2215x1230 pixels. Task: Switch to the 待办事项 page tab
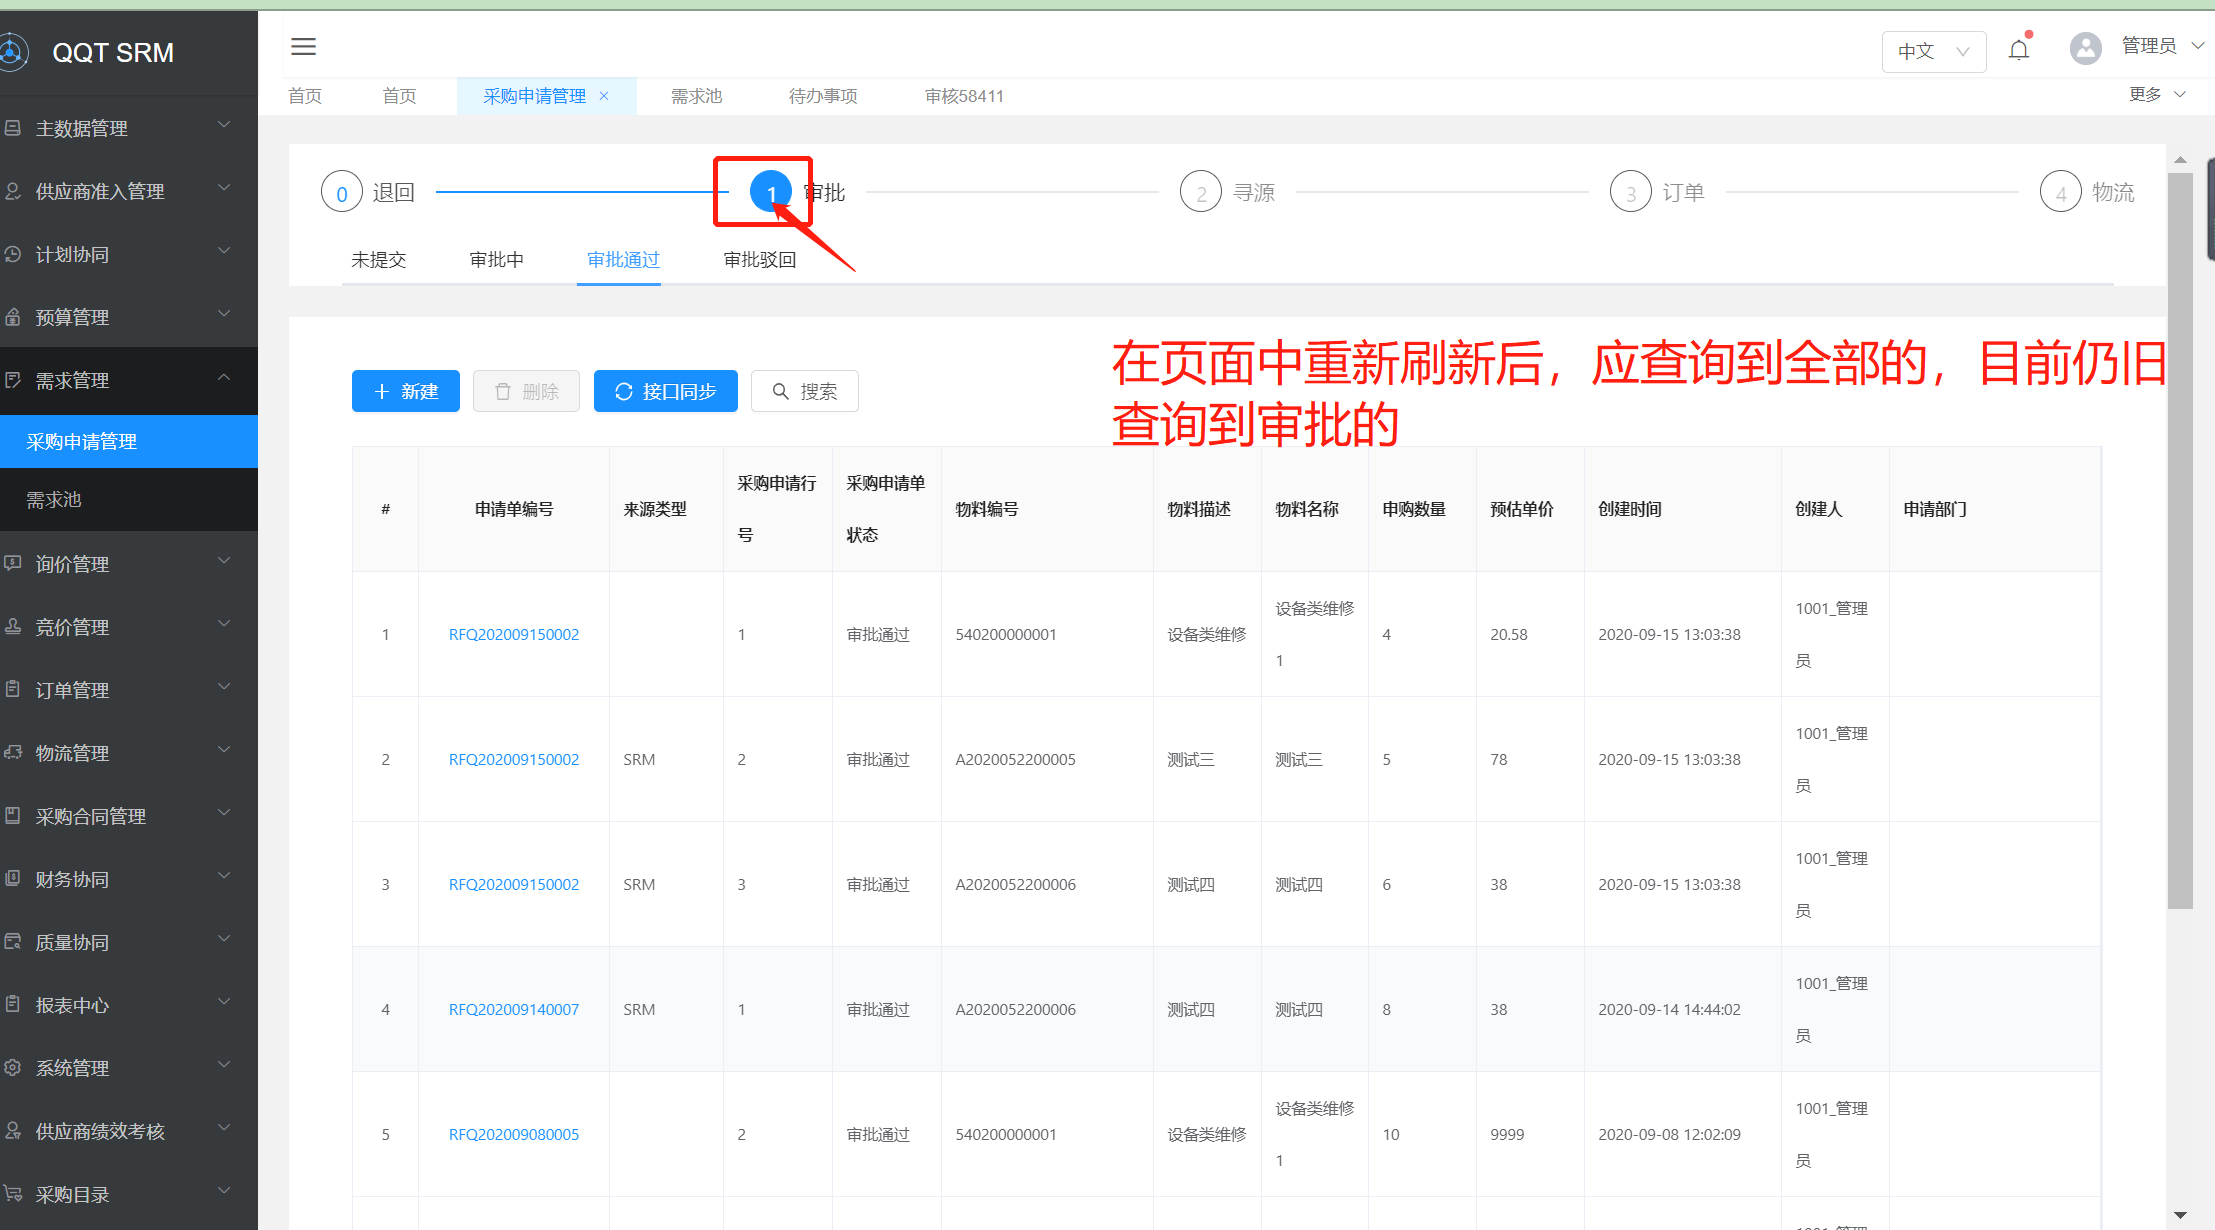pyautogui.click(x=823, y=96)
